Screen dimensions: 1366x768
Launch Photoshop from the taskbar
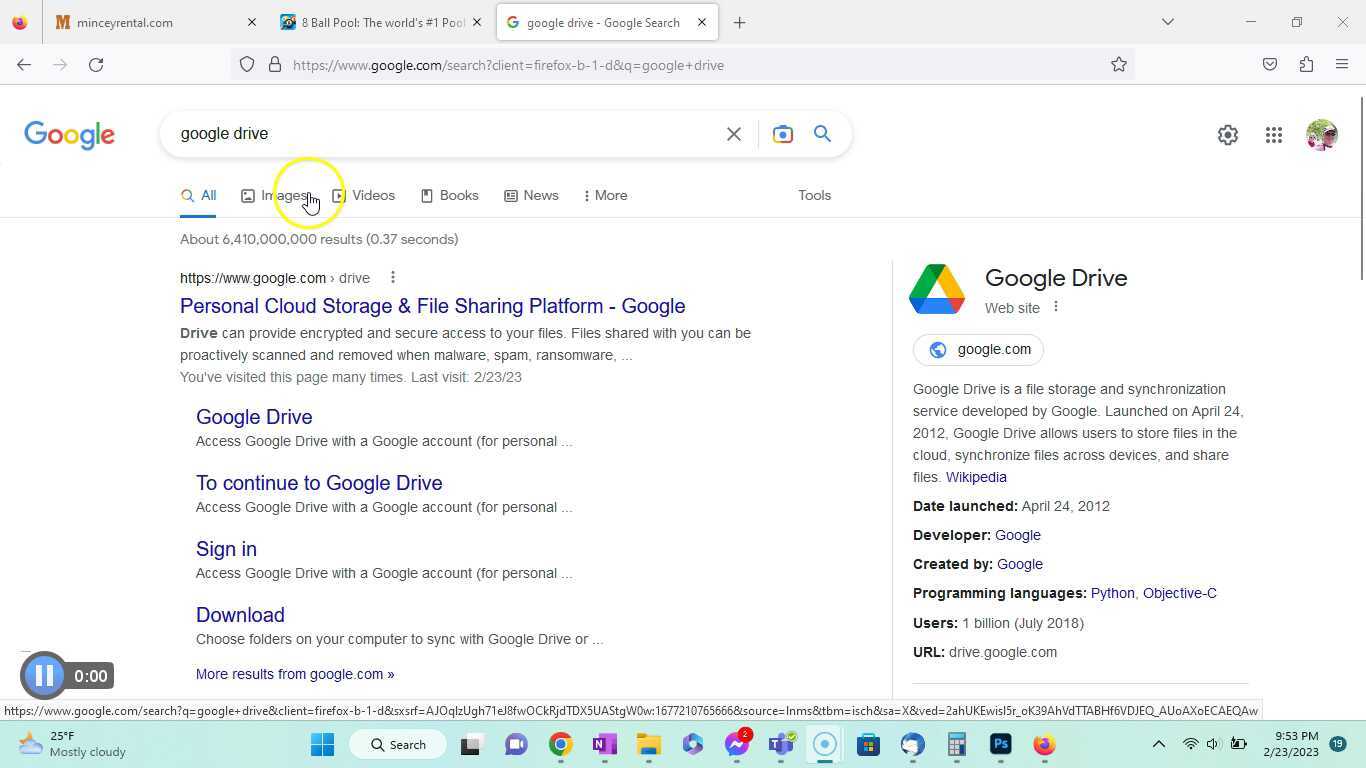point(999,744)
